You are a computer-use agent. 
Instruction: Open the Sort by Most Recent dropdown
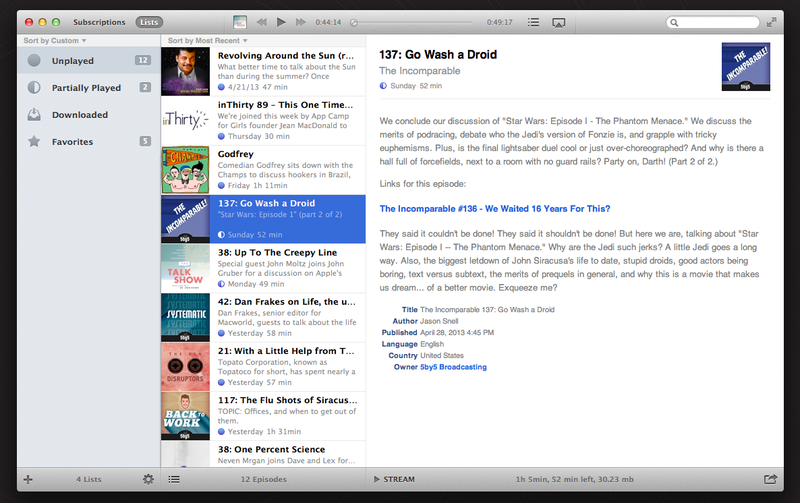(207, 41)
